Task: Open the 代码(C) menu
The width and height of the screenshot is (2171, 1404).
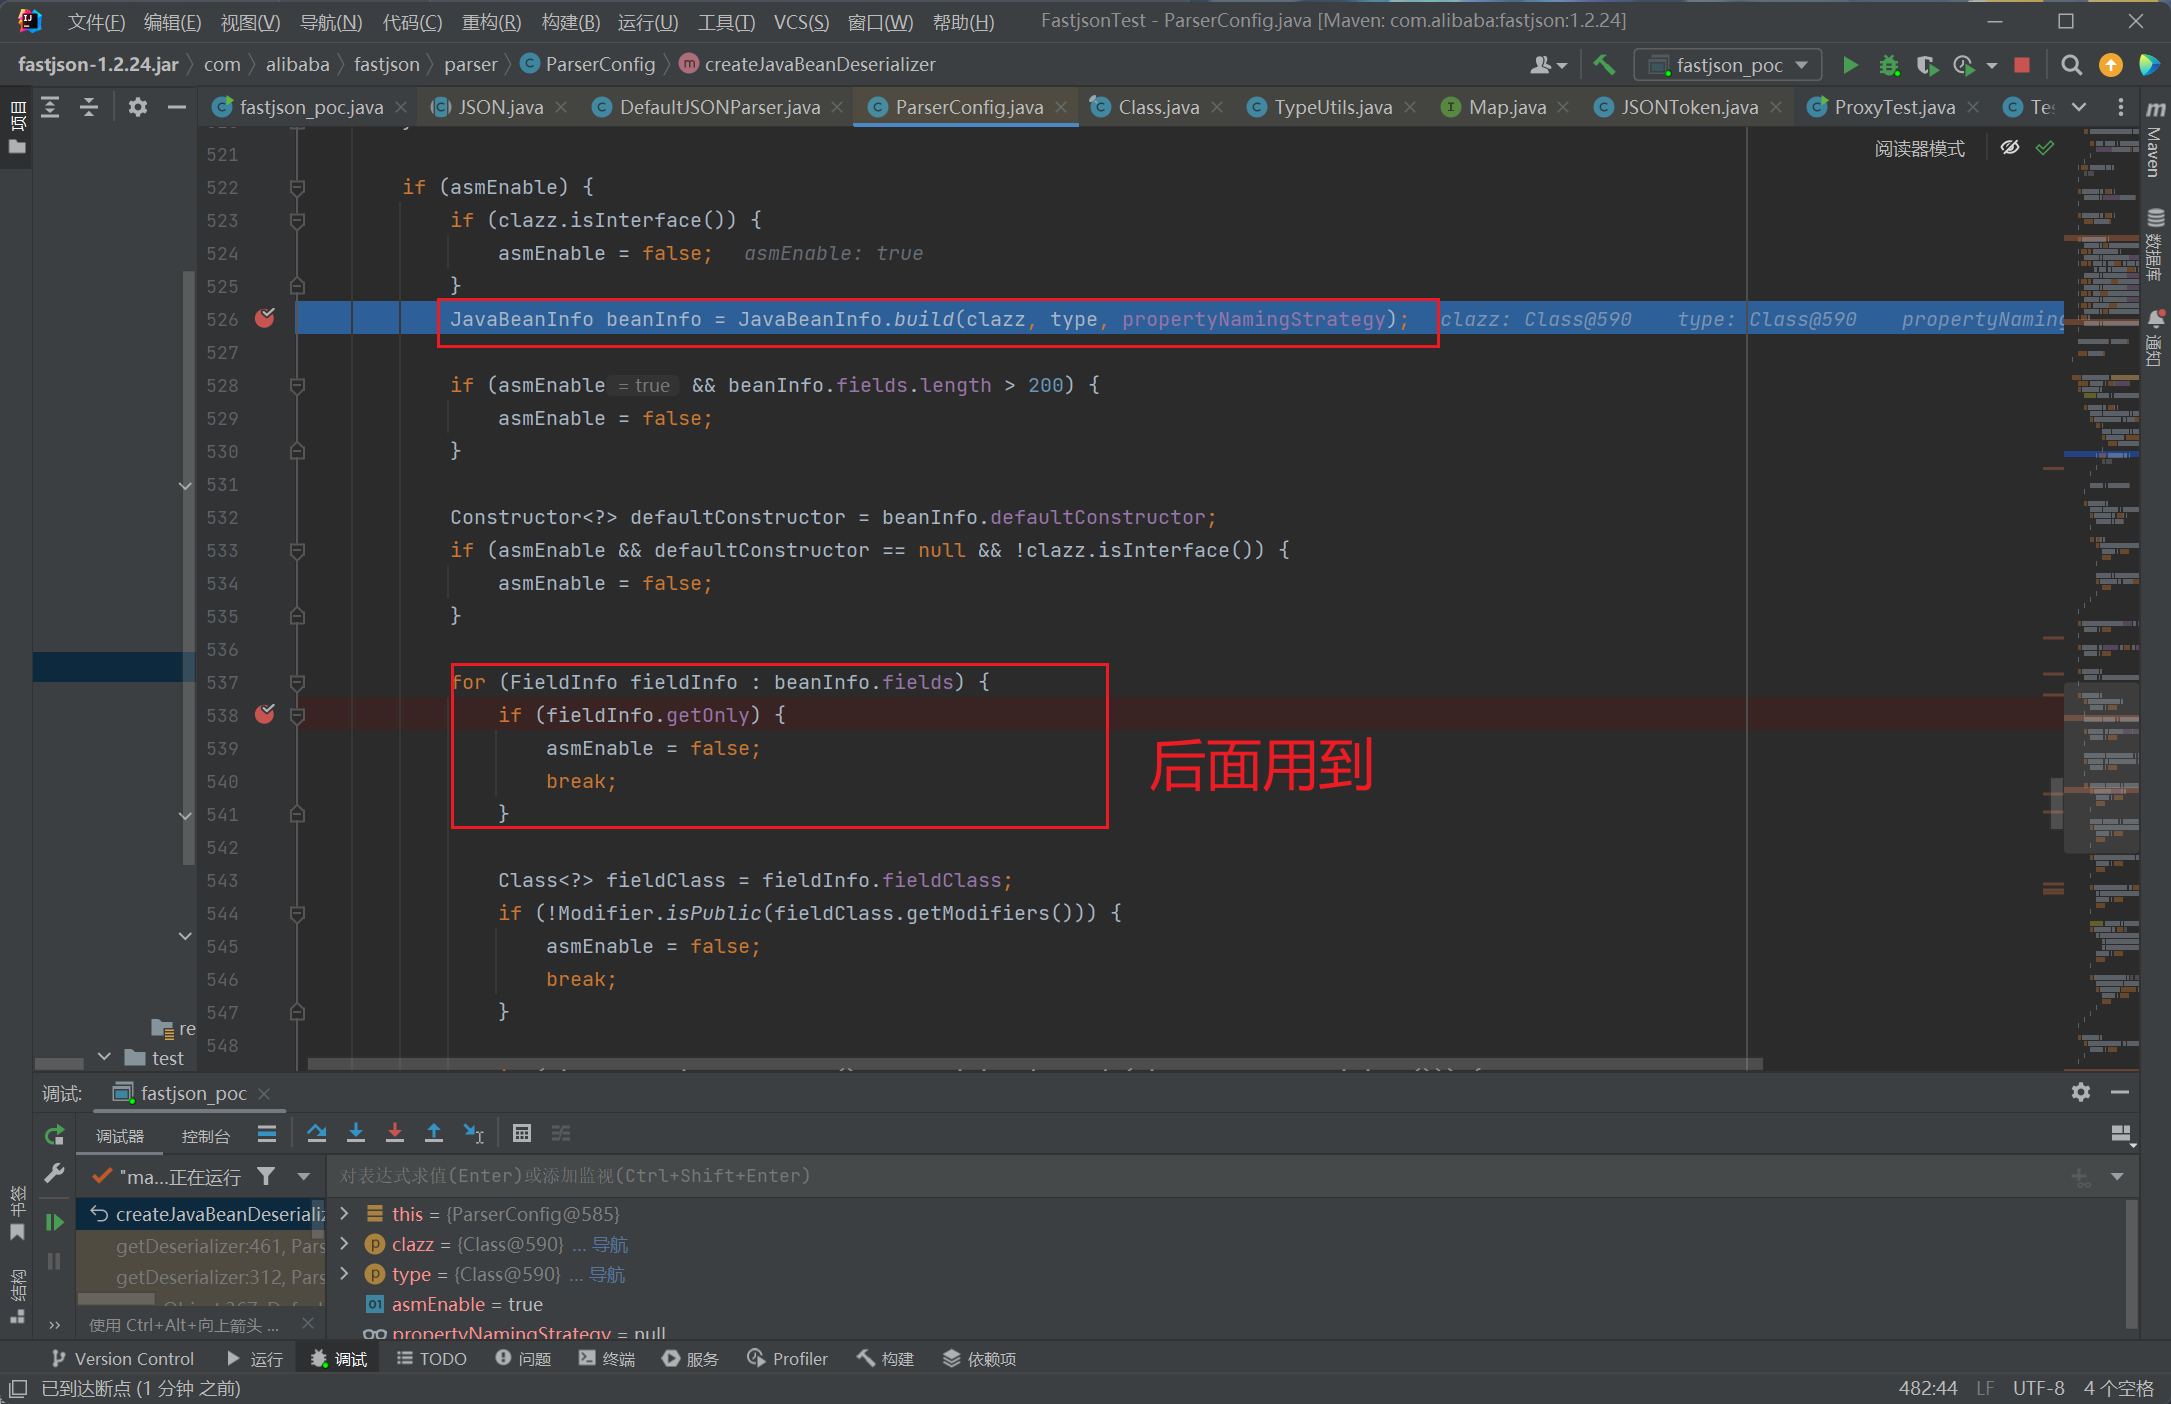Action: (412, 21)
